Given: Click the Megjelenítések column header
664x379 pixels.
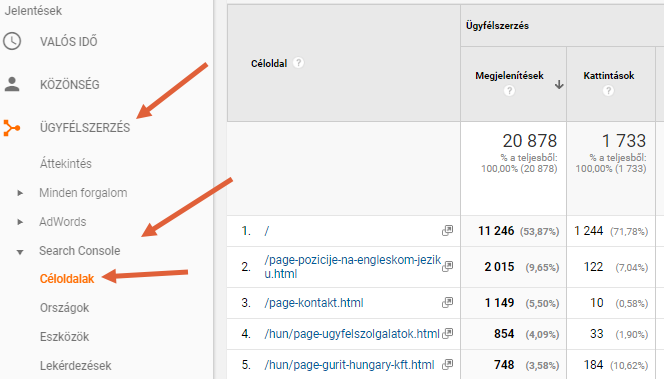Looking at the screenshot, I should [509, 76].
